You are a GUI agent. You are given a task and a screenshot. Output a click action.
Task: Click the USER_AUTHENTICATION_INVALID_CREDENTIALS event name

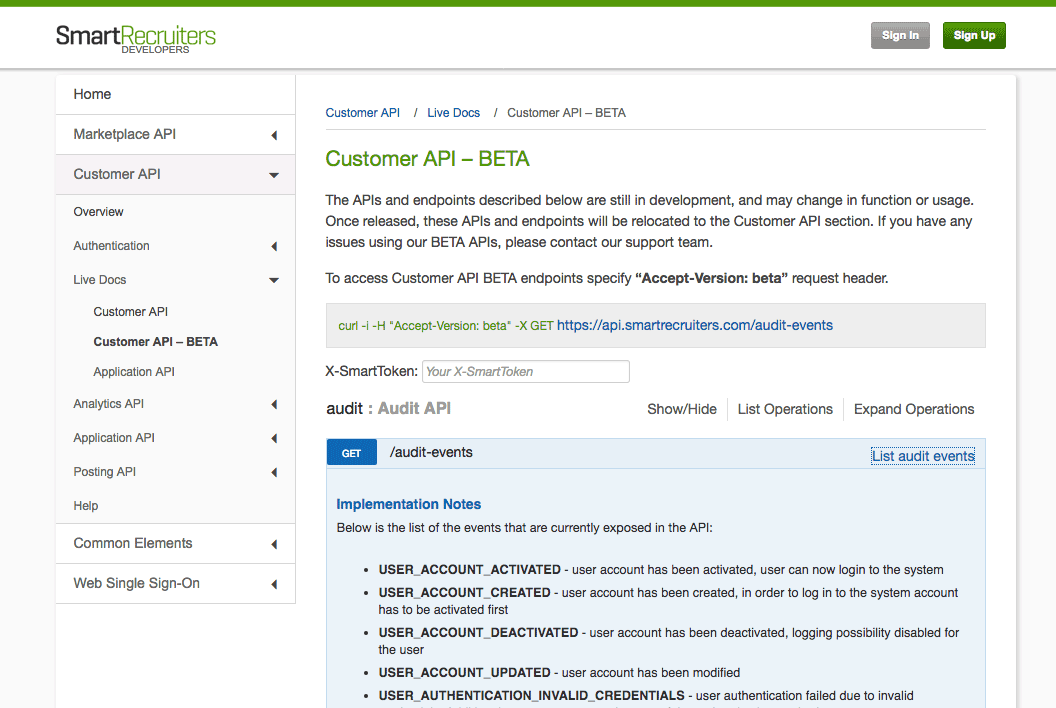pos(531,696)
